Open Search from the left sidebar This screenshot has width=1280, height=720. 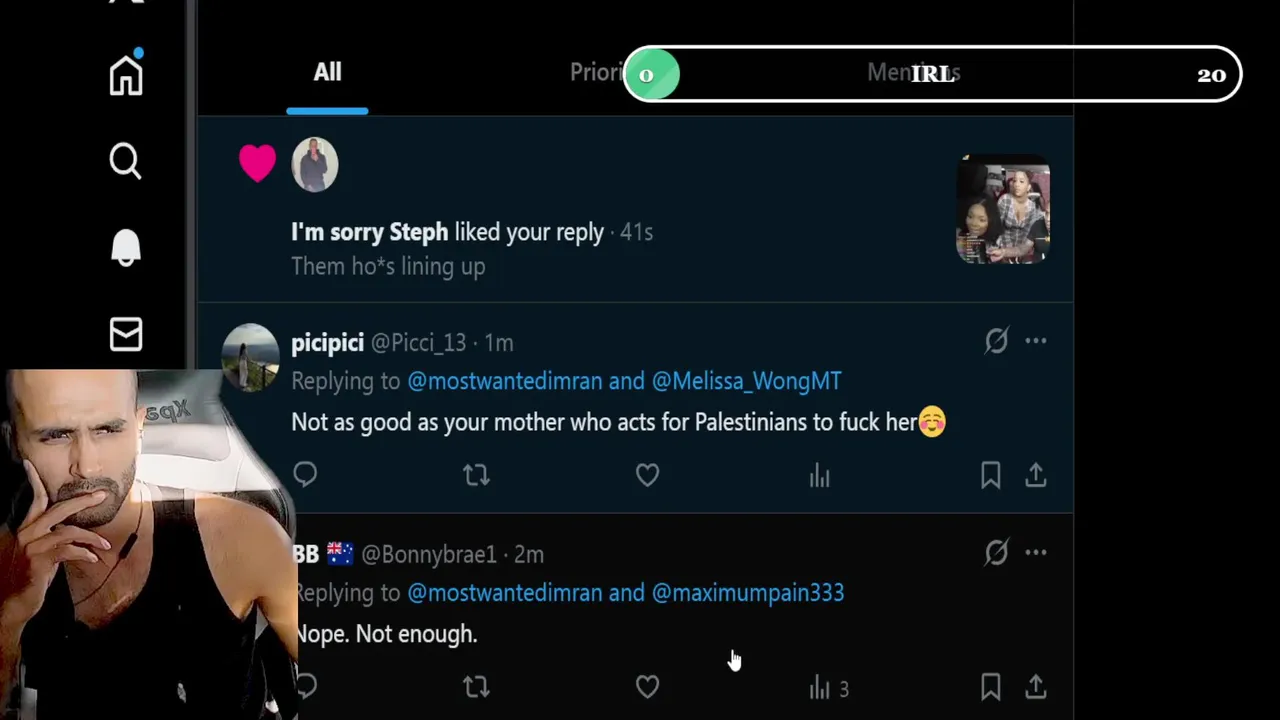pos(126,161)
